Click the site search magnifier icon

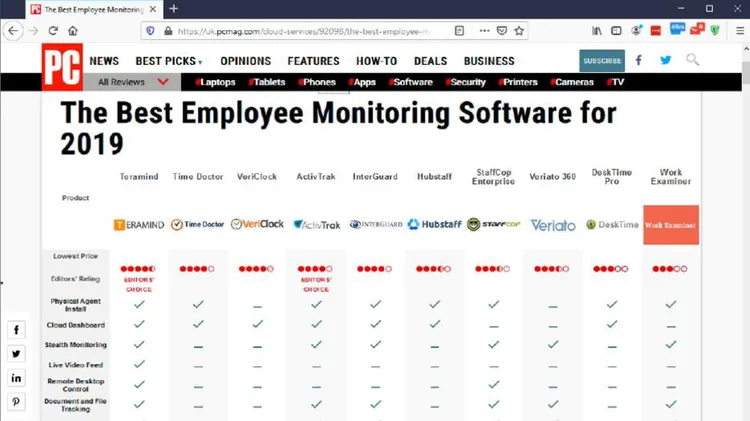(x=692, y=60)
